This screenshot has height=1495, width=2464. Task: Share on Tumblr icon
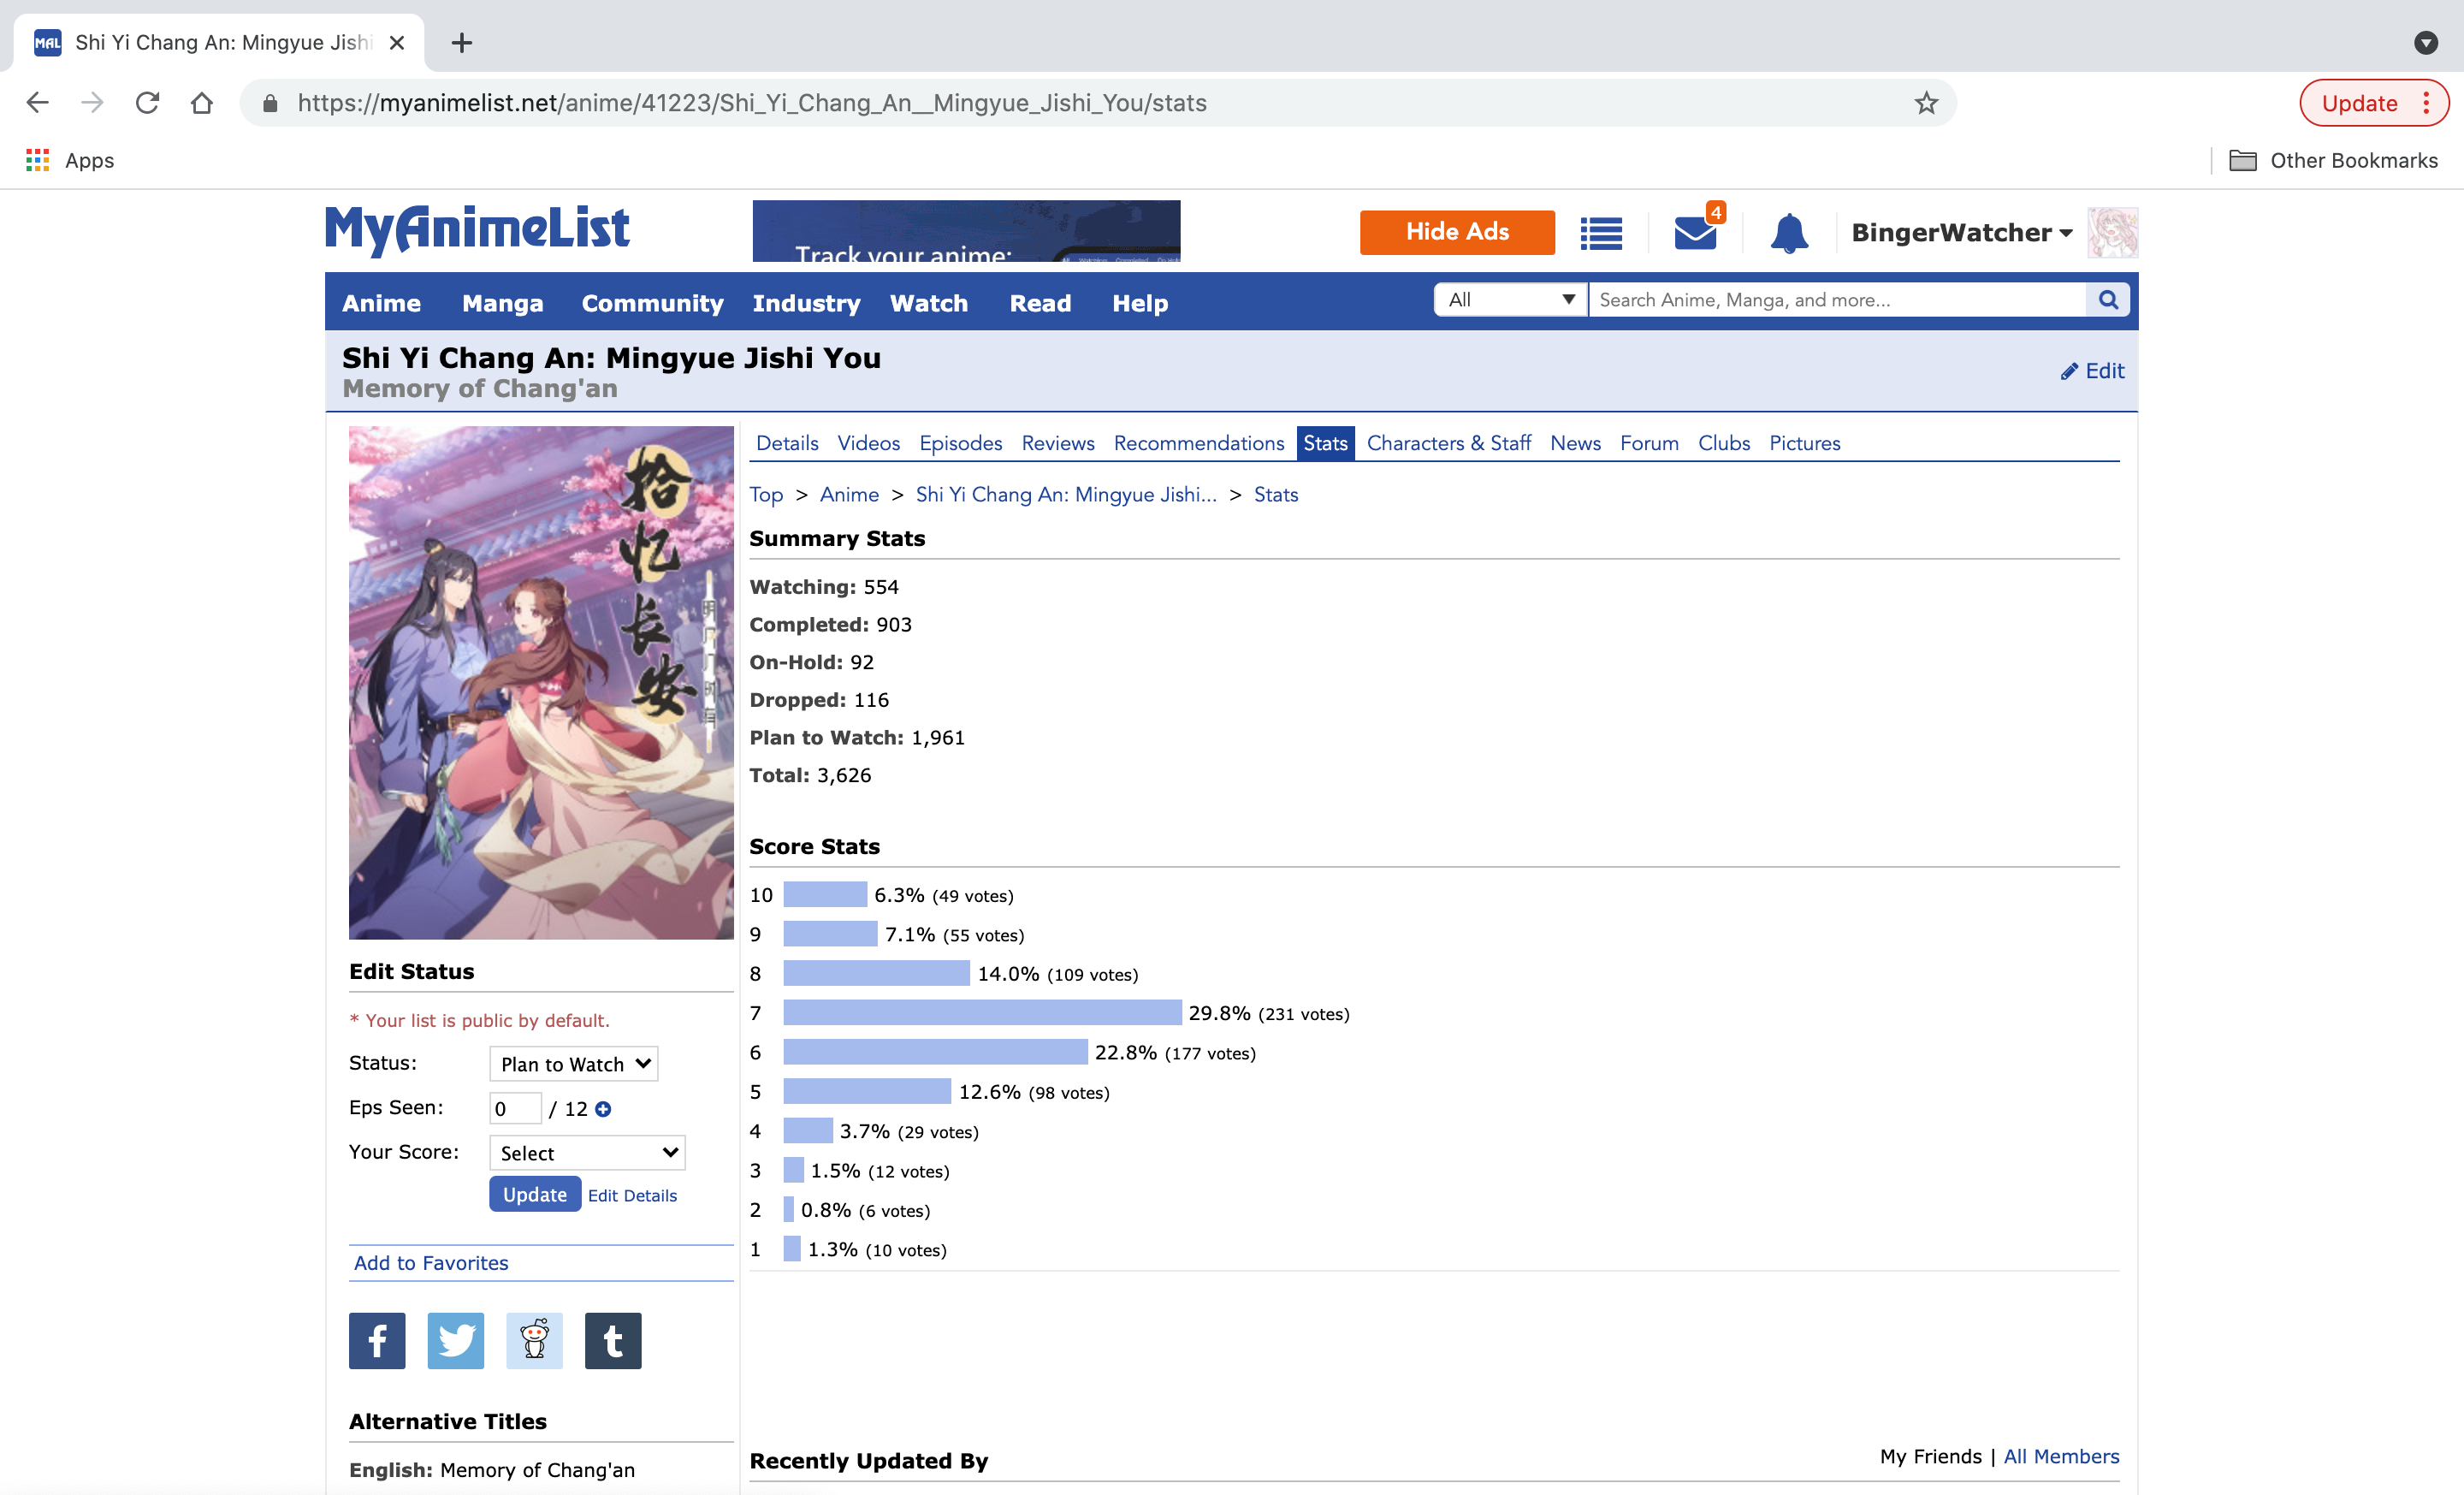613,1340
